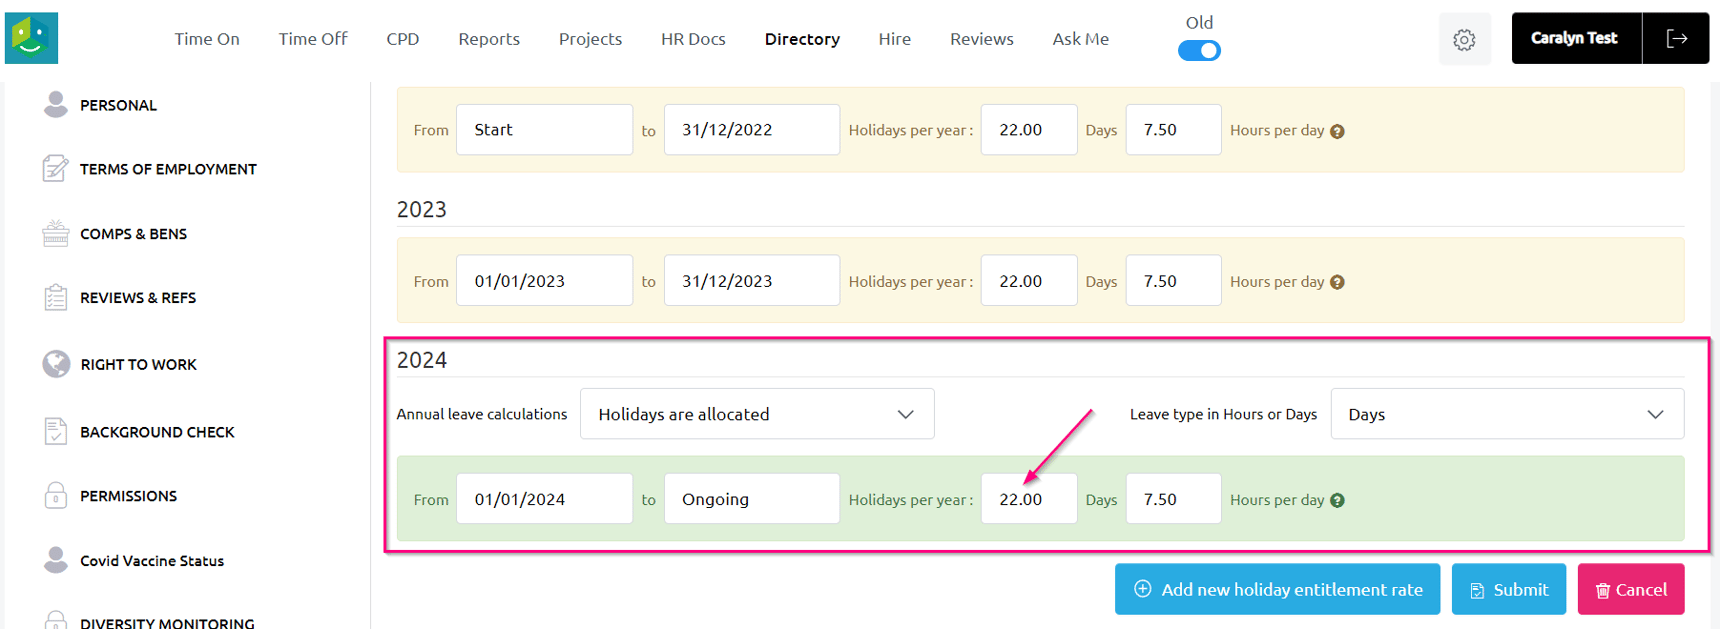This screenshot has width=1720, height=629.
Task: Open Terms of Employment in sidebar
Action: tap(168, 169)
